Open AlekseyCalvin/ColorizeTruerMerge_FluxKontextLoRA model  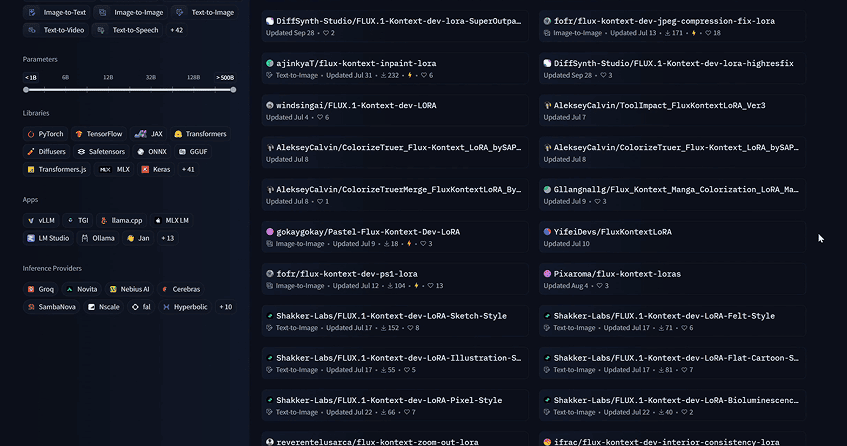395,195
